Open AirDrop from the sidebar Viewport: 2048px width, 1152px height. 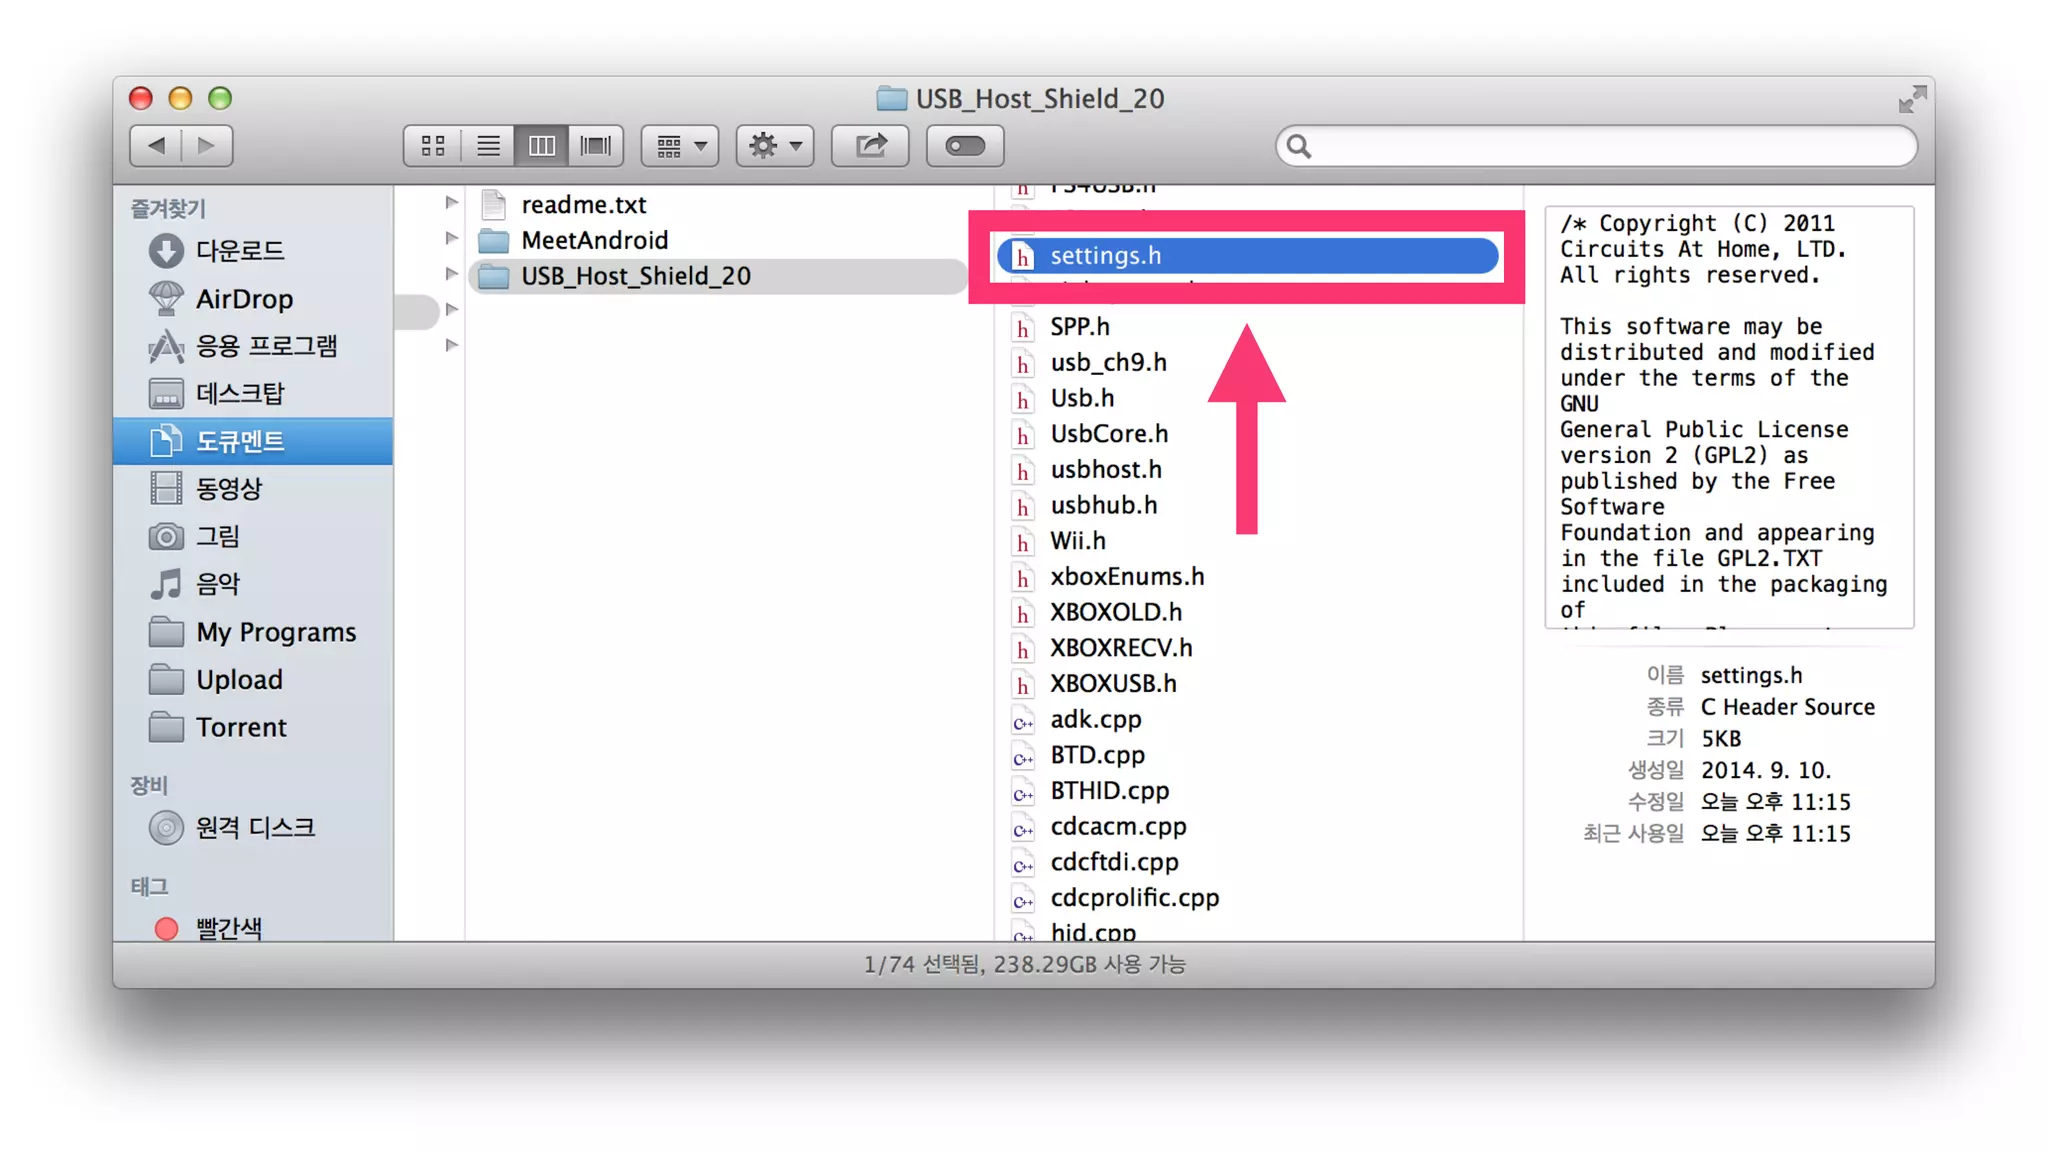coord(244,299)
